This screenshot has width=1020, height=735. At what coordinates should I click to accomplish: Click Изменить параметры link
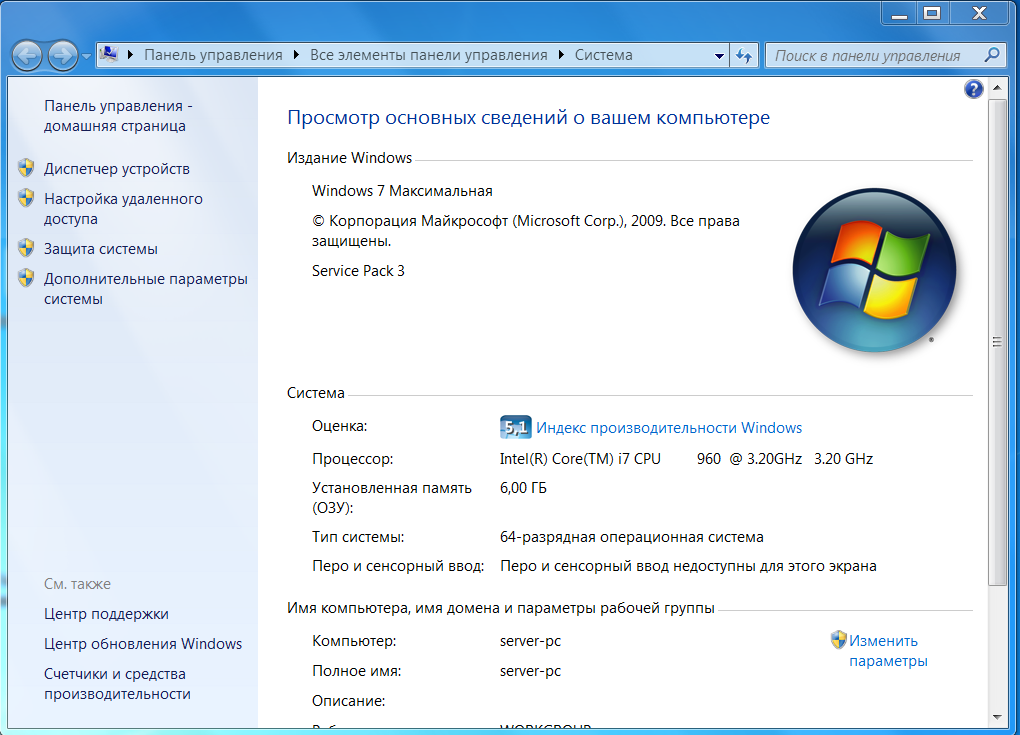click(x=888, y=651)
